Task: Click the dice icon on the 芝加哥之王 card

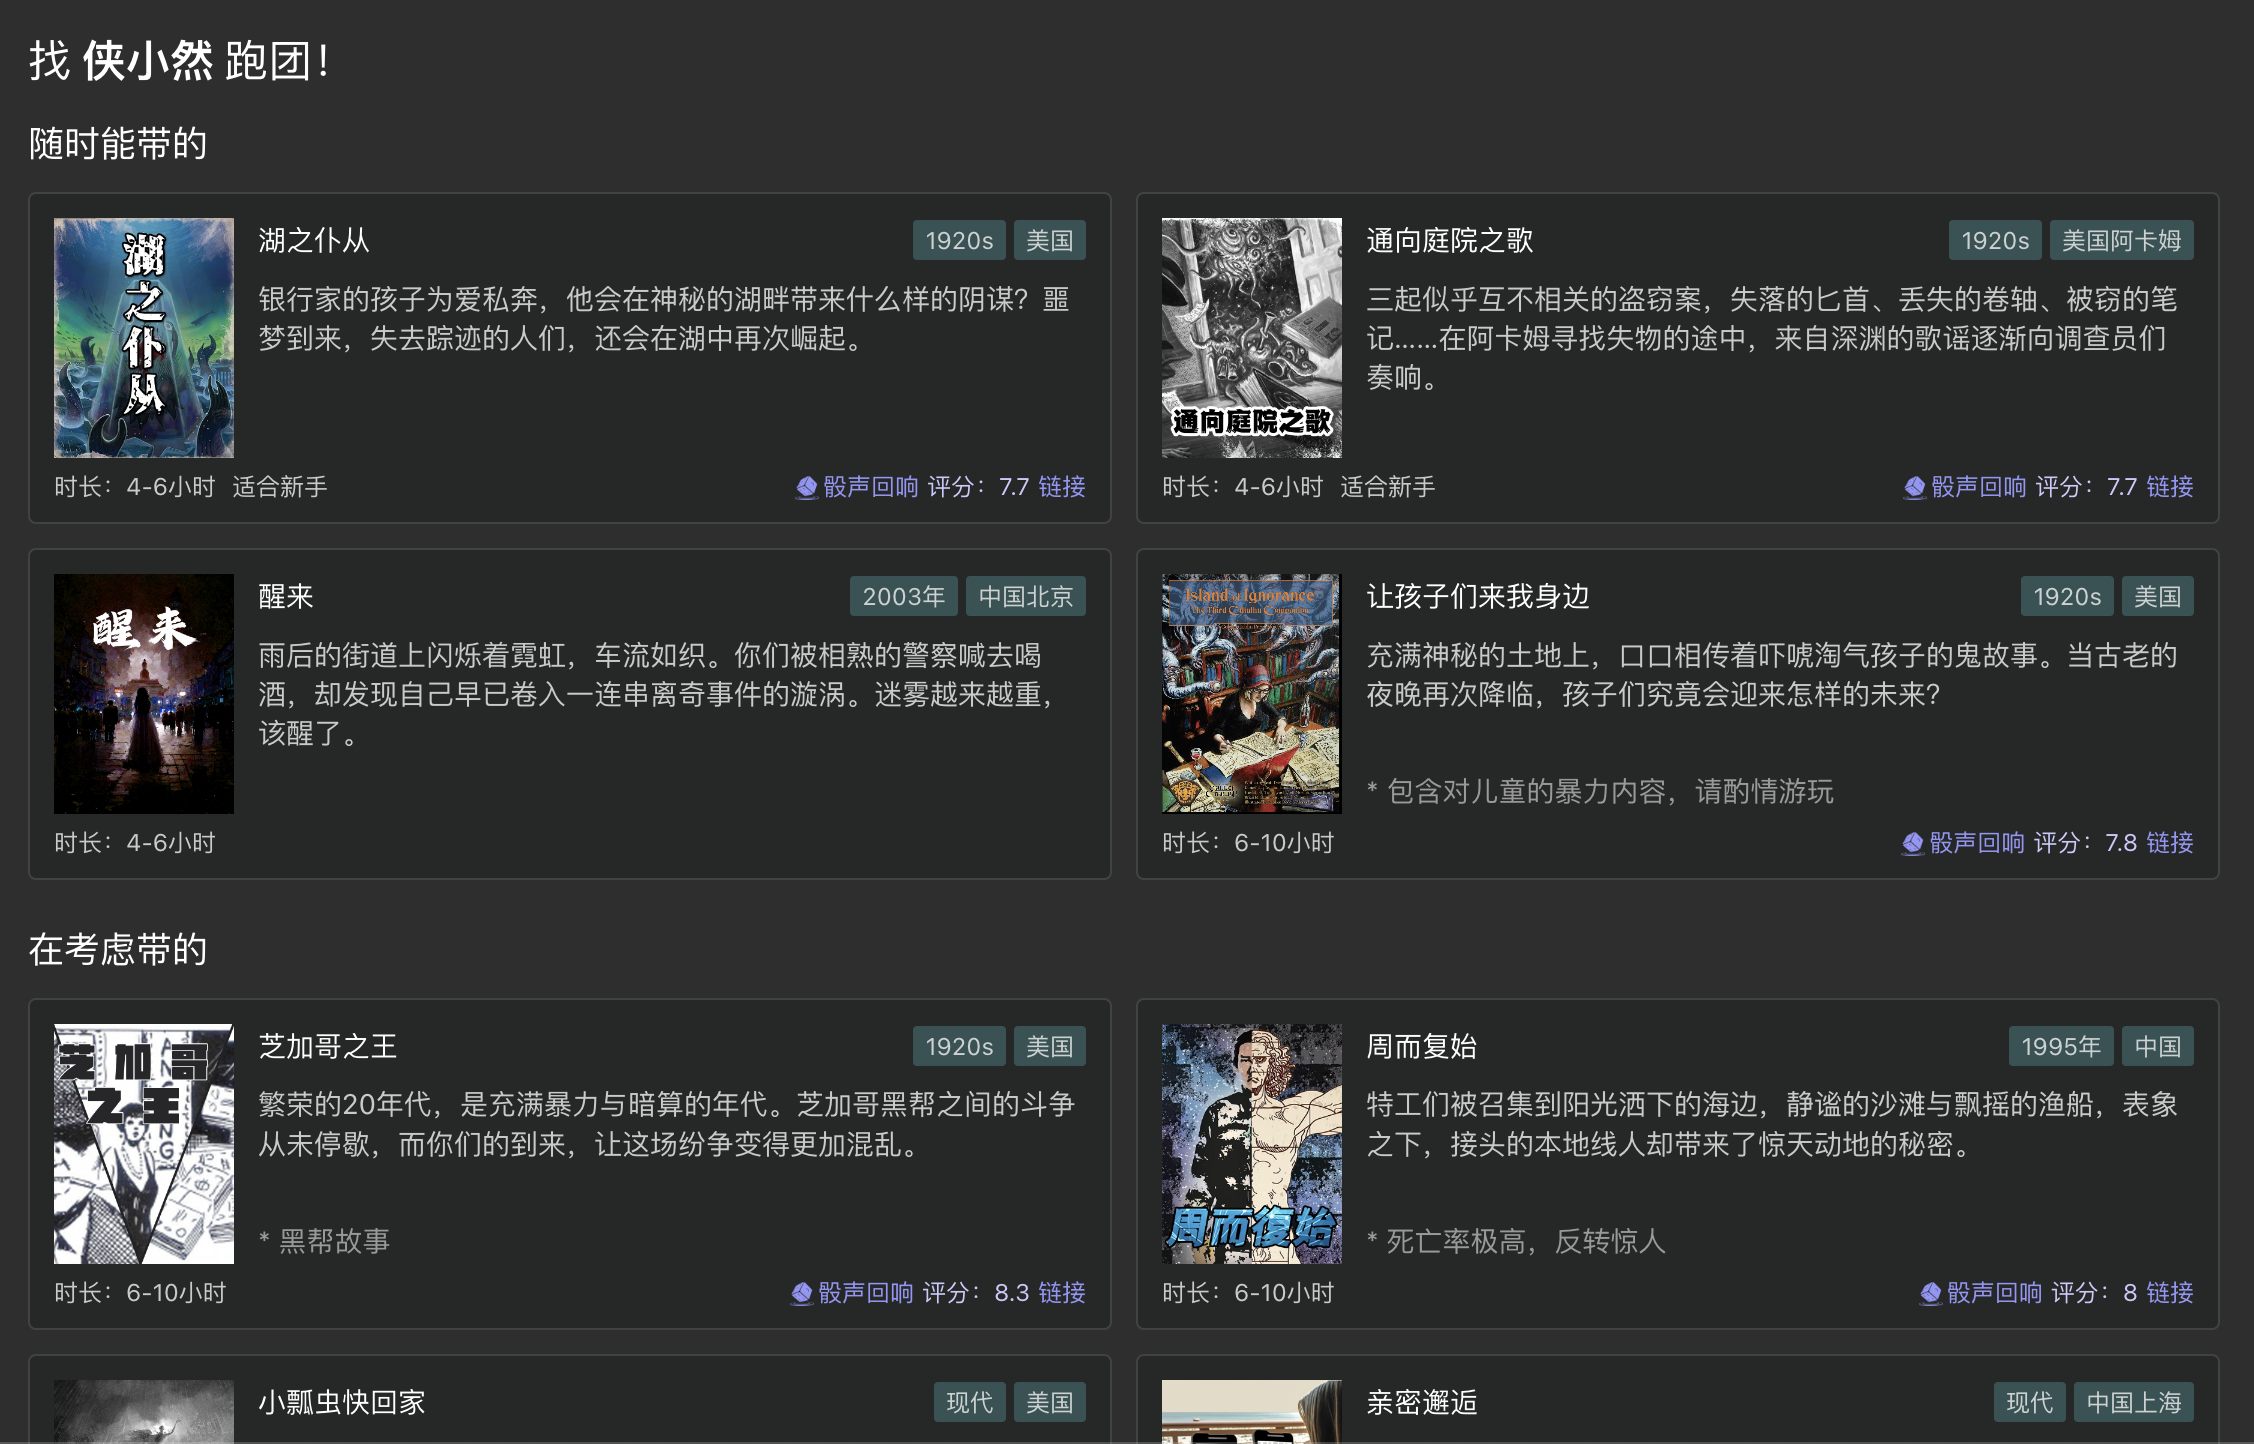Action: (x=800, y=1292)
